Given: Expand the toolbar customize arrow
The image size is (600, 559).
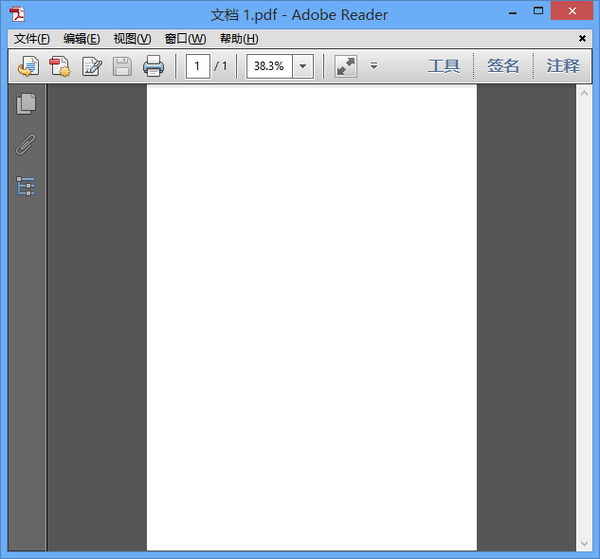Looking at the screenshot, I should coord(374,66).
